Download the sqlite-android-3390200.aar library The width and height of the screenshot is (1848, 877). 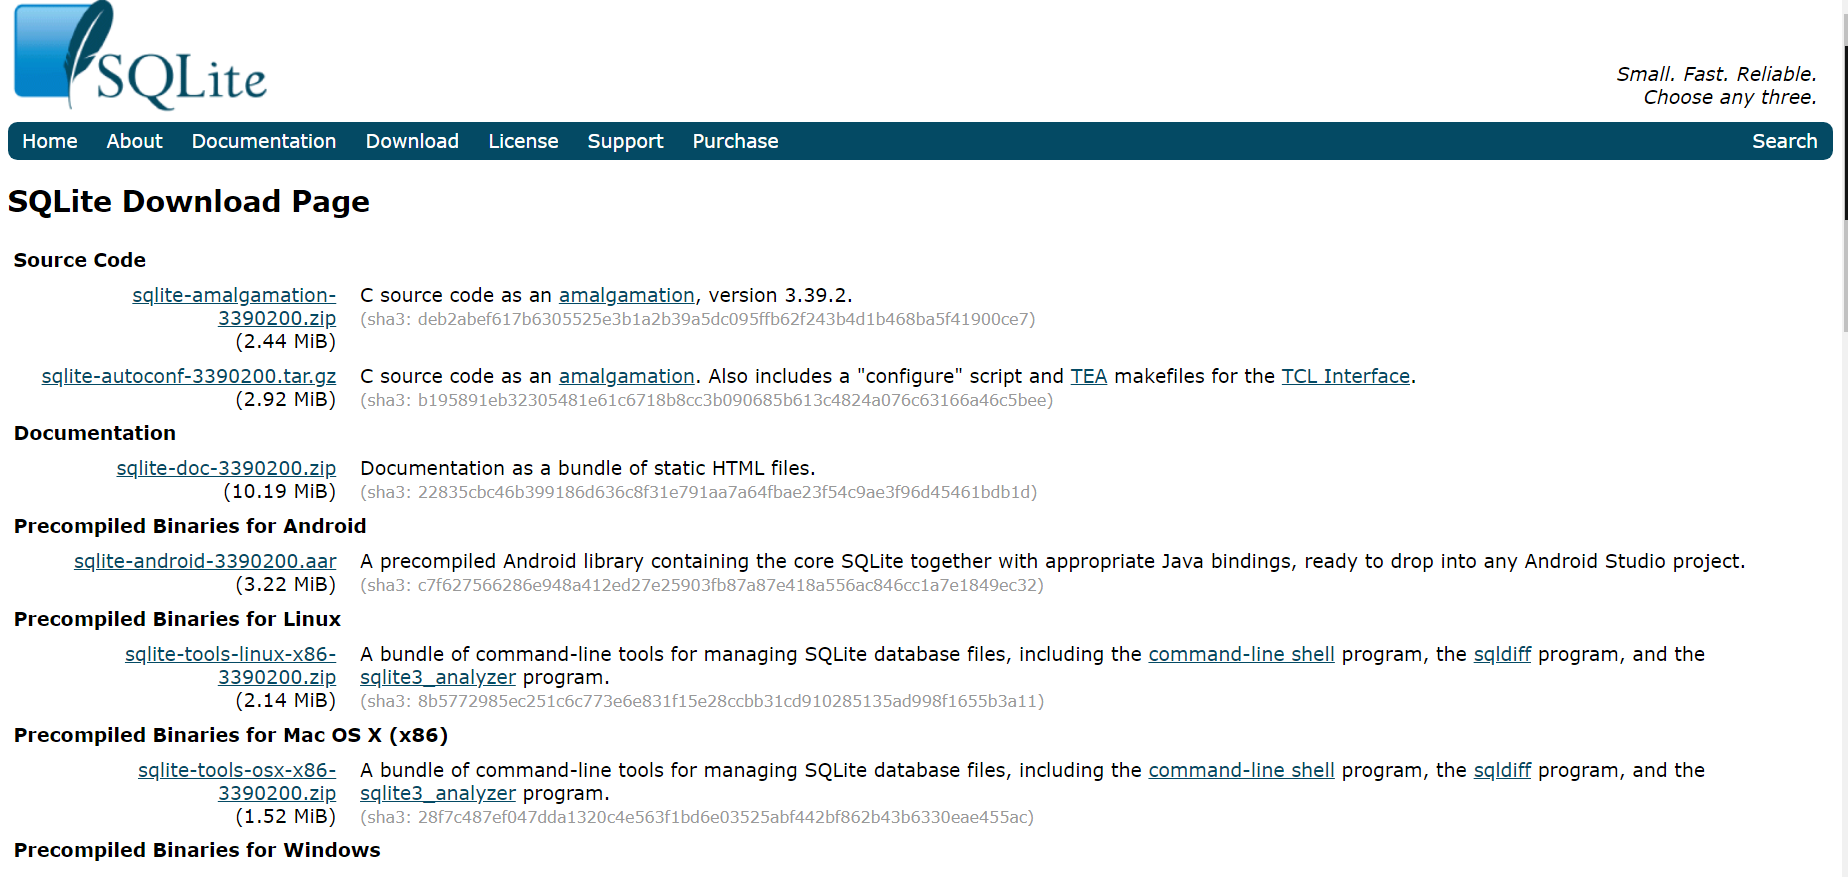204,561
